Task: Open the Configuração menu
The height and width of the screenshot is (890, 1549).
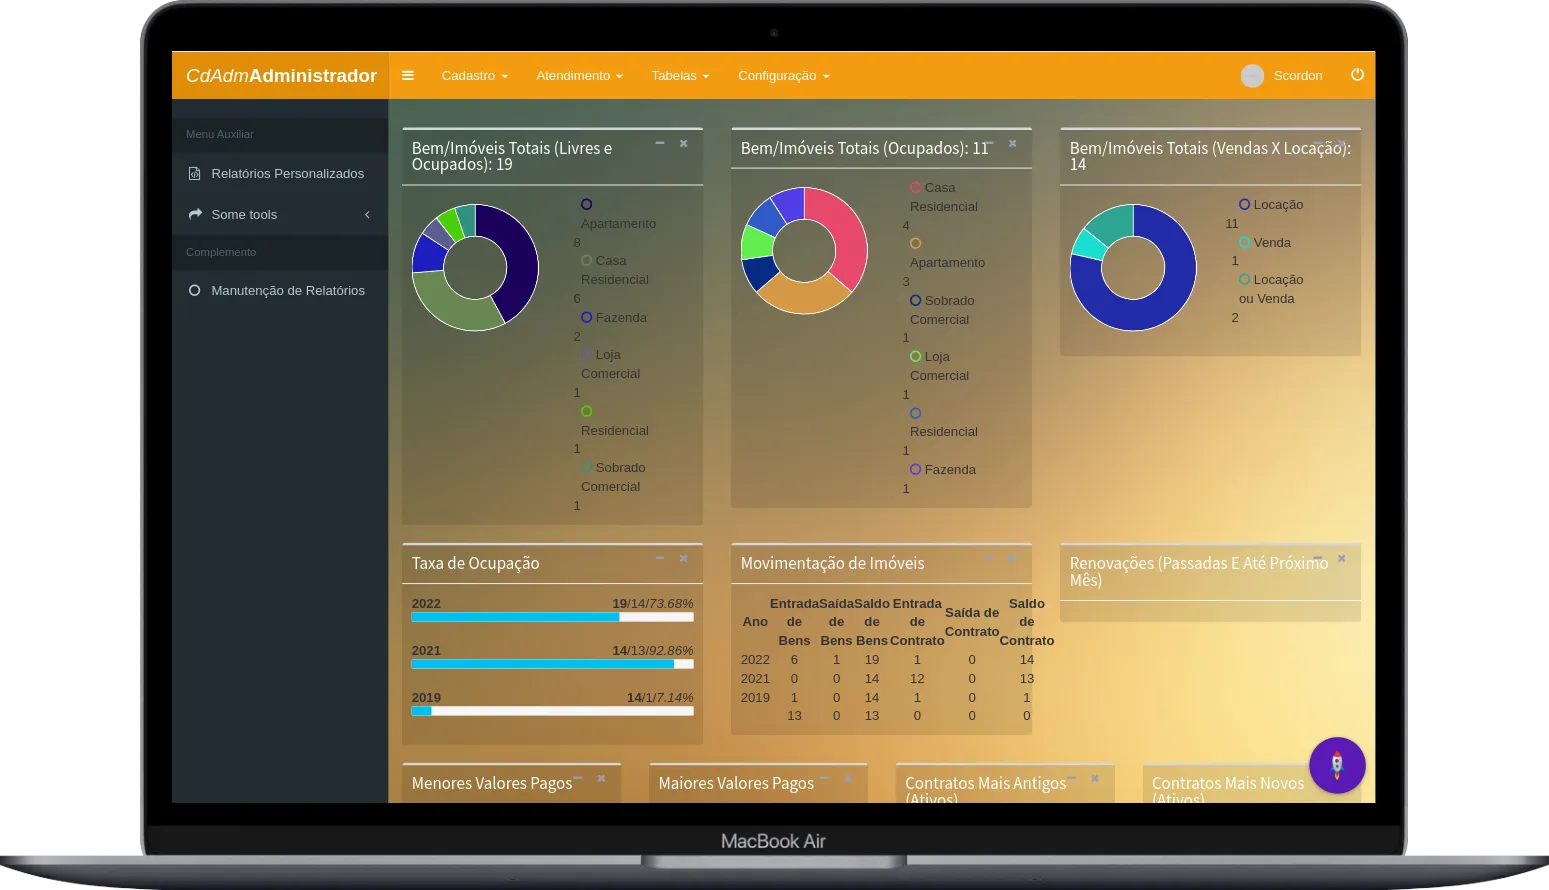Action: [783, 76]
